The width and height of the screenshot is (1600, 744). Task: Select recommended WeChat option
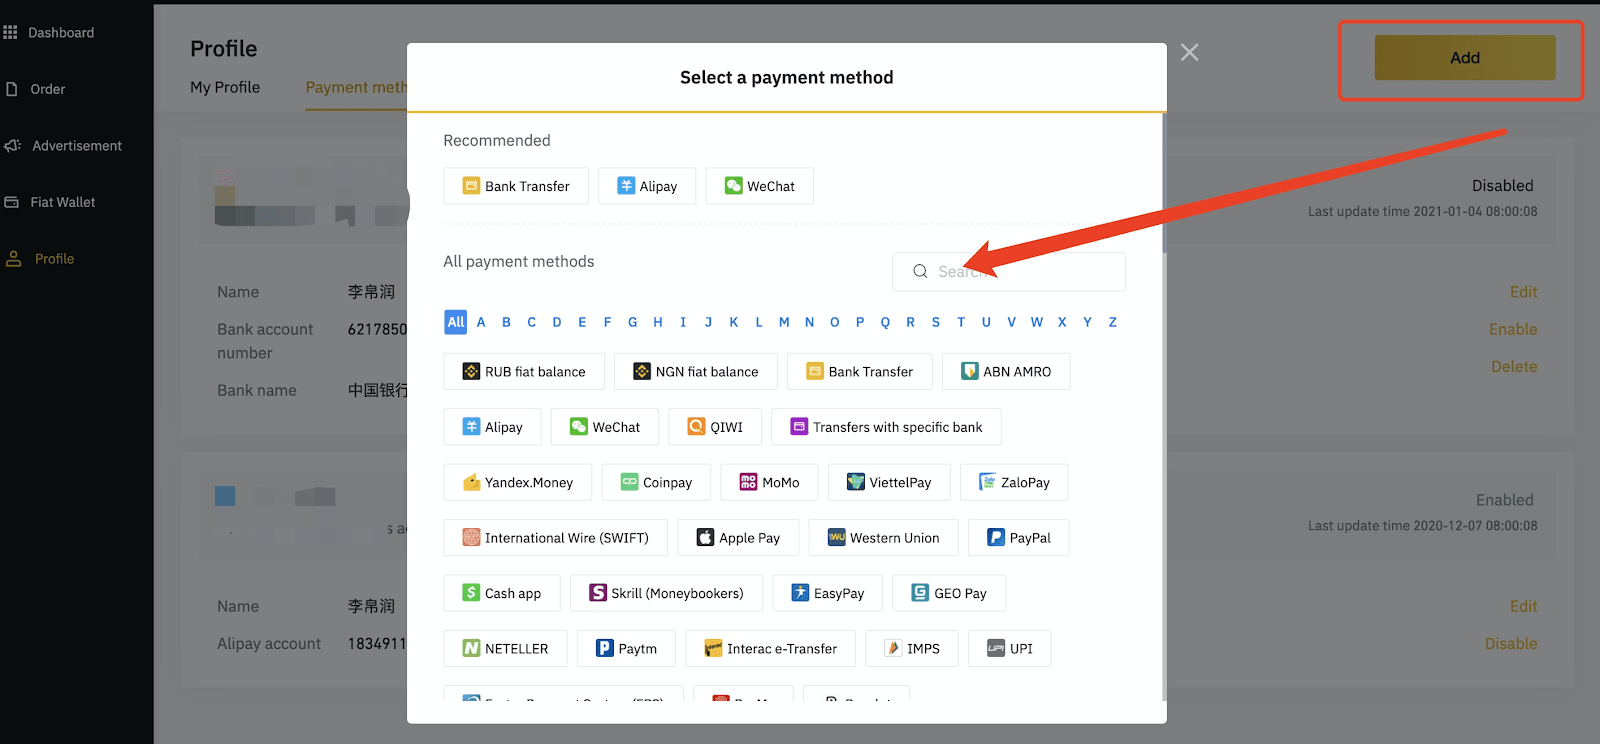pos(760,186)
